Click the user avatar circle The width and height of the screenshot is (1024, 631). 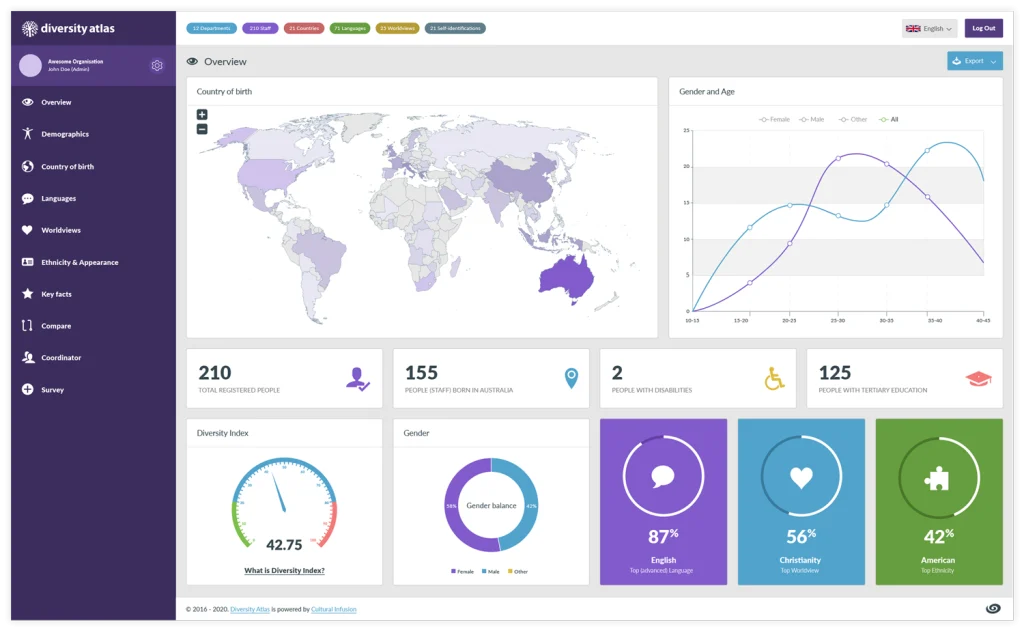pyautogui.click(x=30, y=65)
